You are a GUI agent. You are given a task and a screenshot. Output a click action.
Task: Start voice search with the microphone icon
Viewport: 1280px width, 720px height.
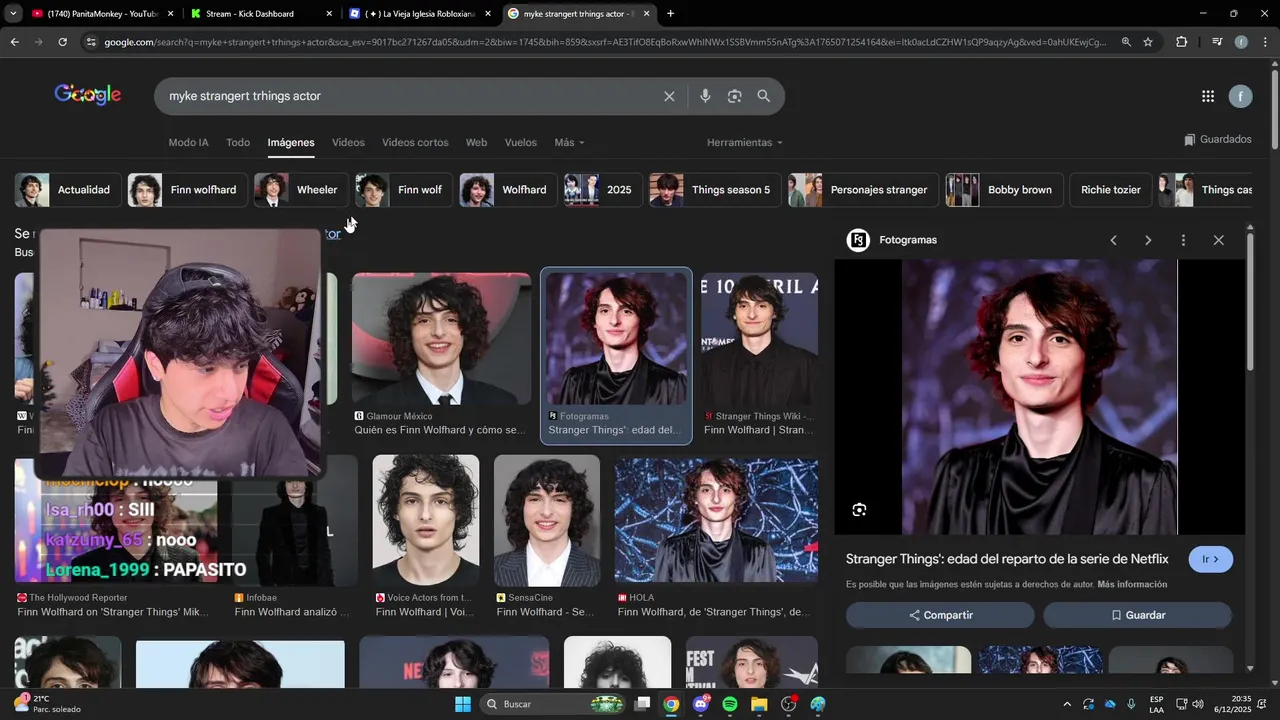(x=705, y=96)
